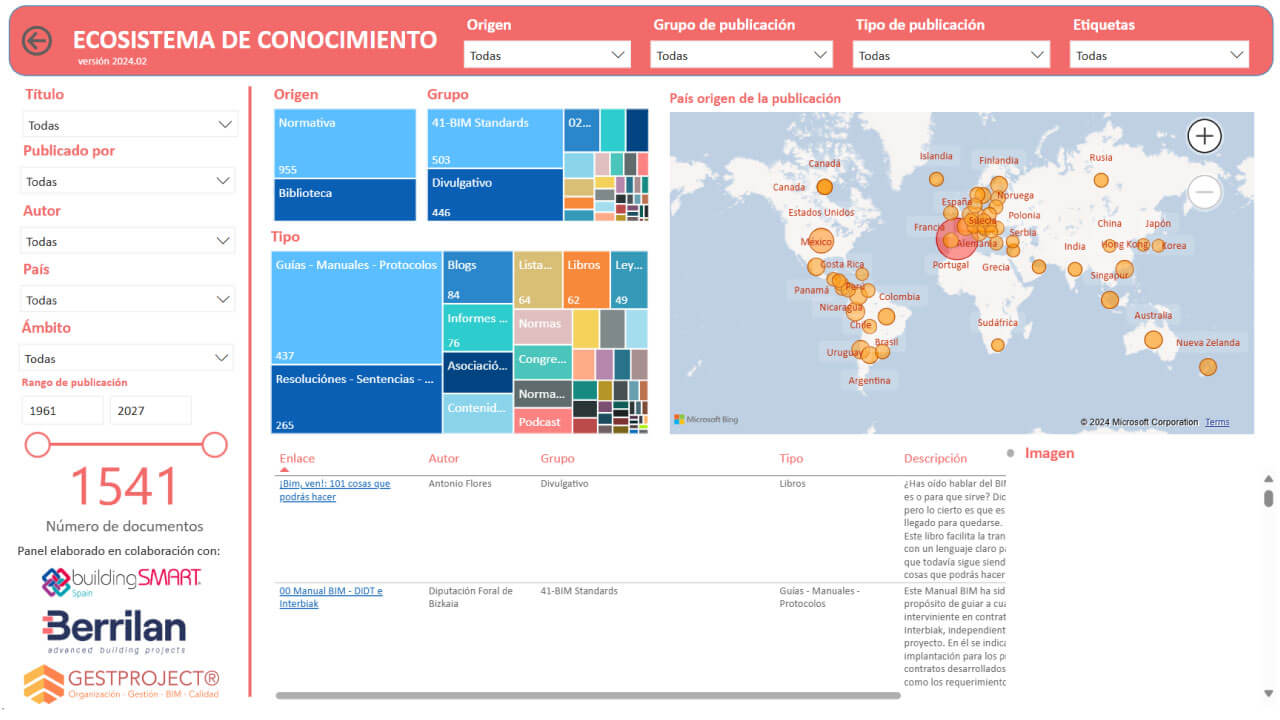Image resolution: width=1280 pixels, height=720 pixels.
Task: Open the Ámbito dropdown
Action: pyautogui.click(x=126, y=358)
